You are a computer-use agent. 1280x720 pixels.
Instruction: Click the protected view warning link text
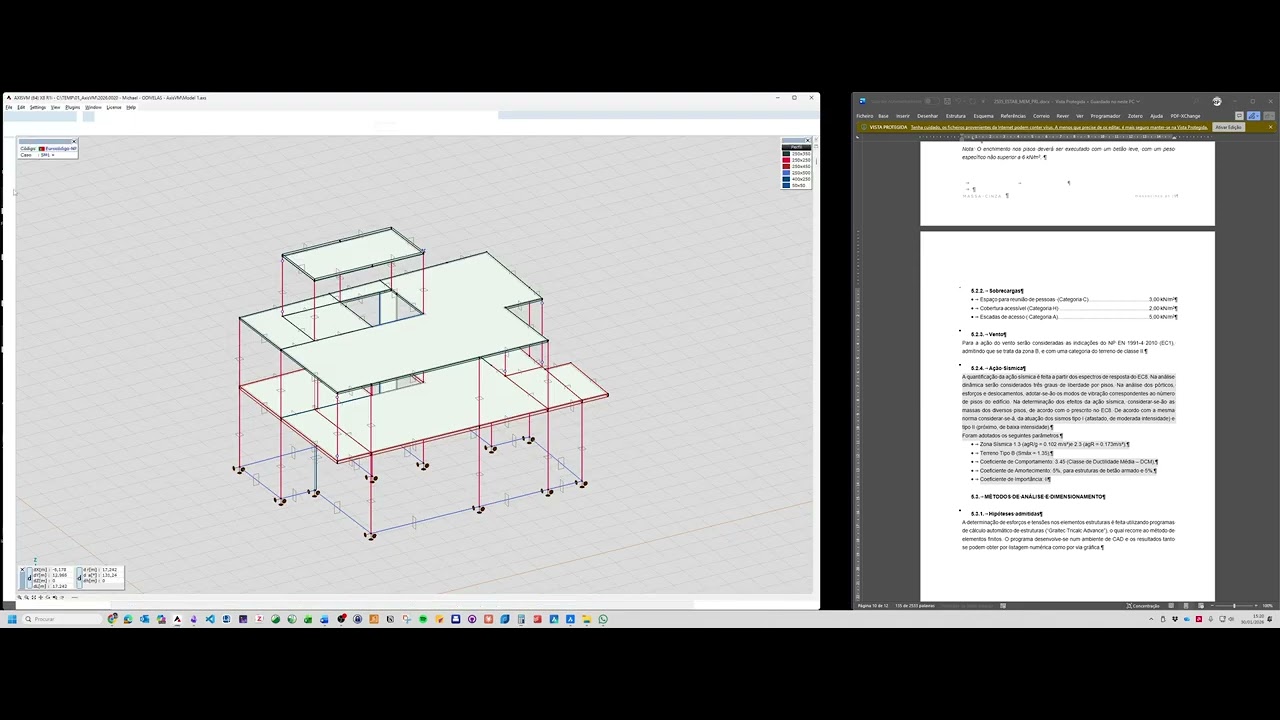[1059, 127]
